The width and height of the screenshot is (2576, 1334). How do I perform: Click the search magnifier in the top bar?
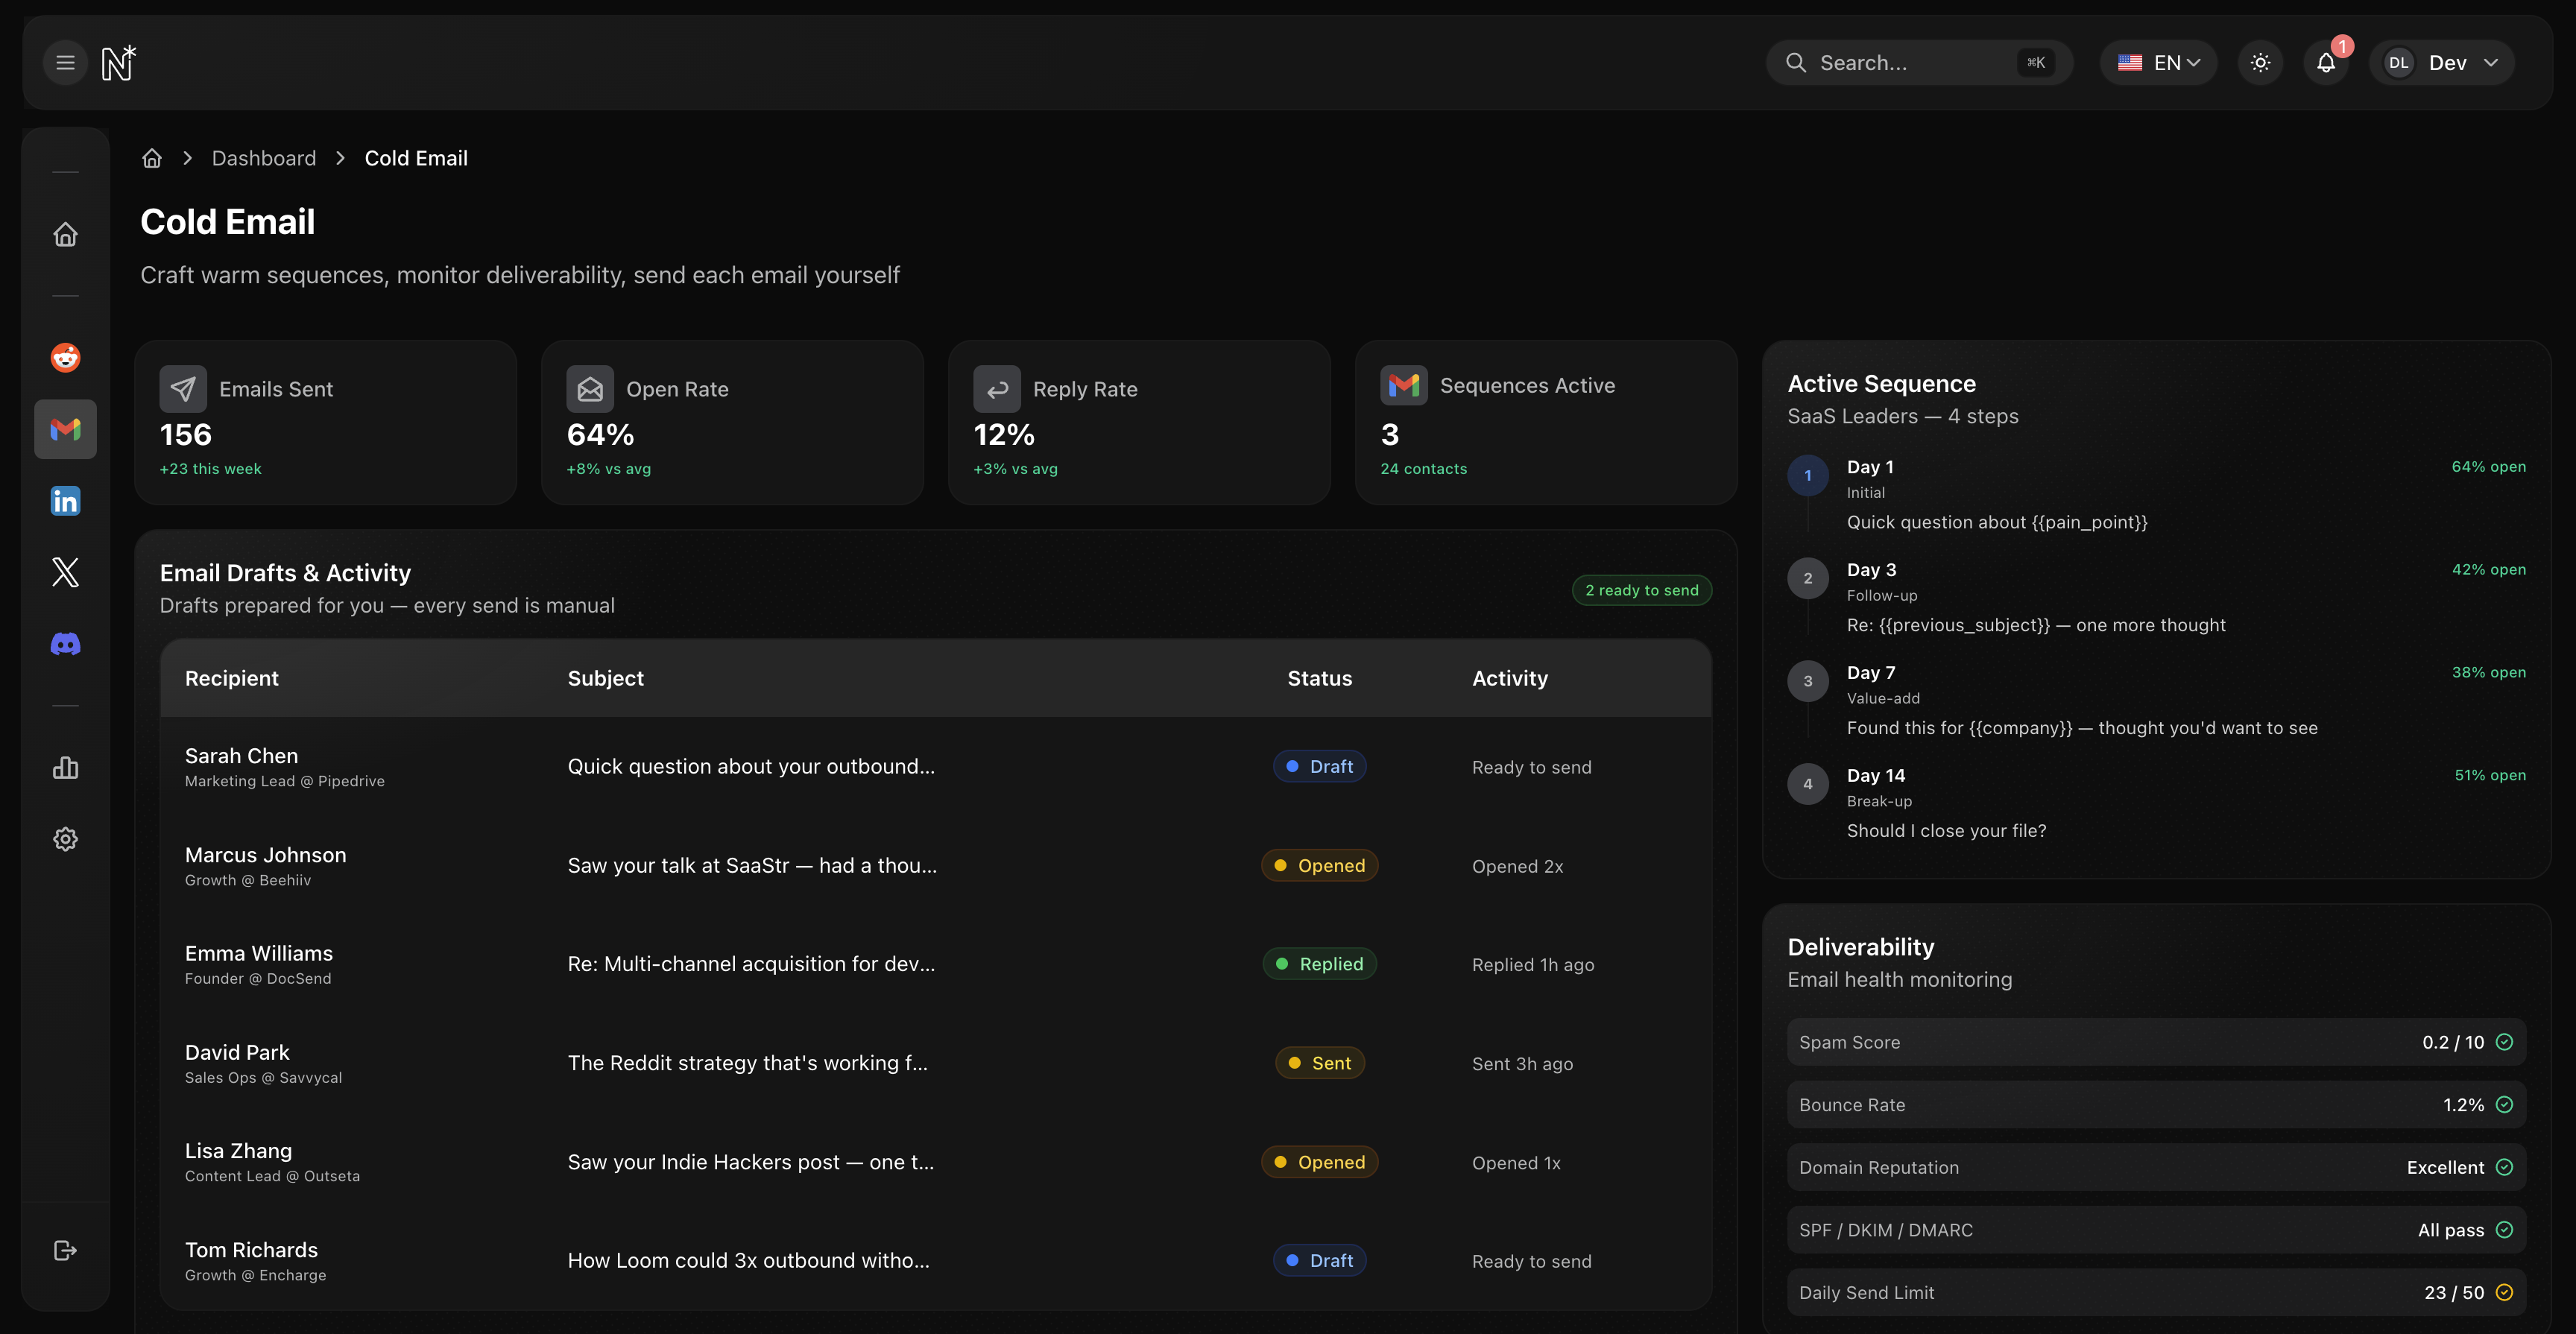click(x=1796, y=62)
